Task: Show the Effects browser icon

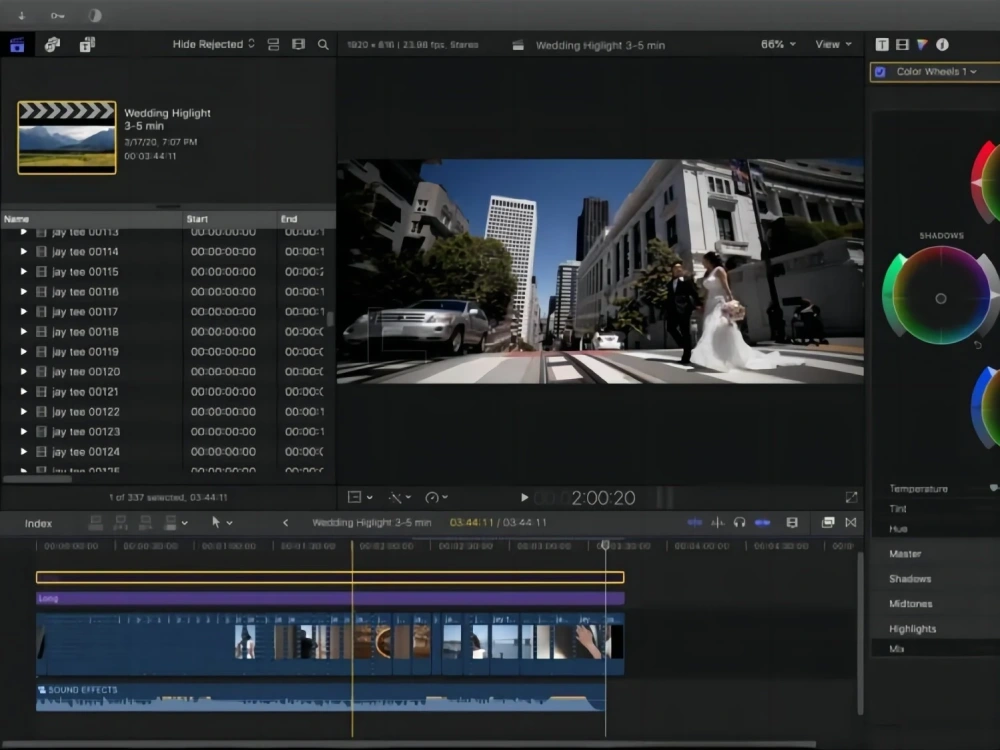Action: pos(828,522)
